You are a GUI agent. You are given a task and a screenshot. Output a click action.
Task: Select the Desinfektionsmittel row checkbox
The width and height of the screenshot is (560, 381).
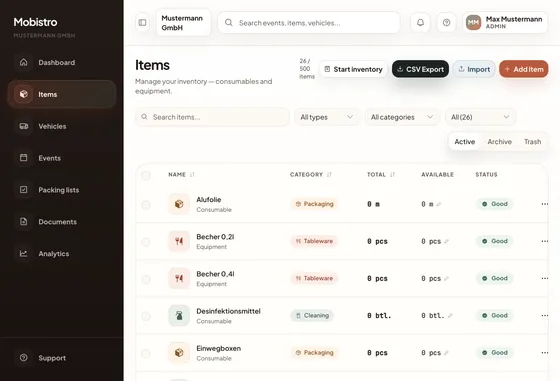click(146, 316)
